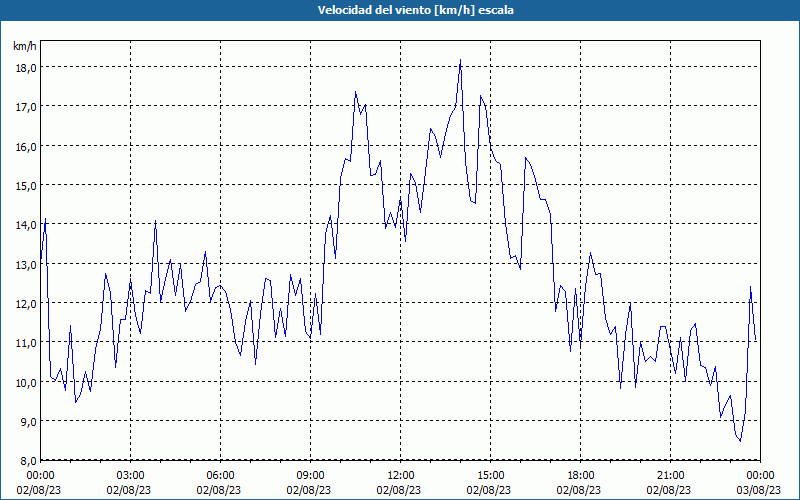Image resolution: width=800 pixels, height=500 pixels.
Task: Select the 12,0 y-axis label
Action: [26, 304]
